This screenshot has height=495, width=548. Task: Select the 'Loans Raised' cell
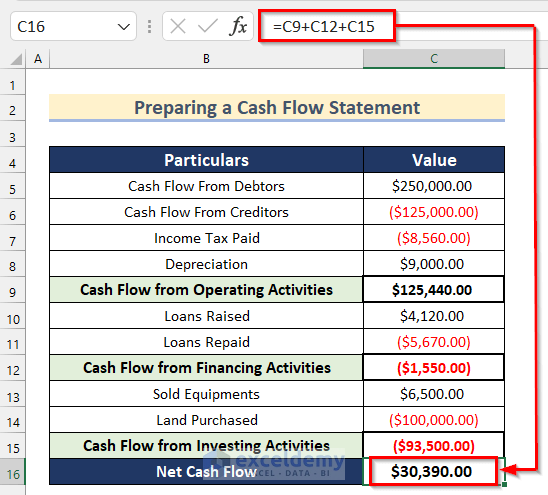pos(206,316)
